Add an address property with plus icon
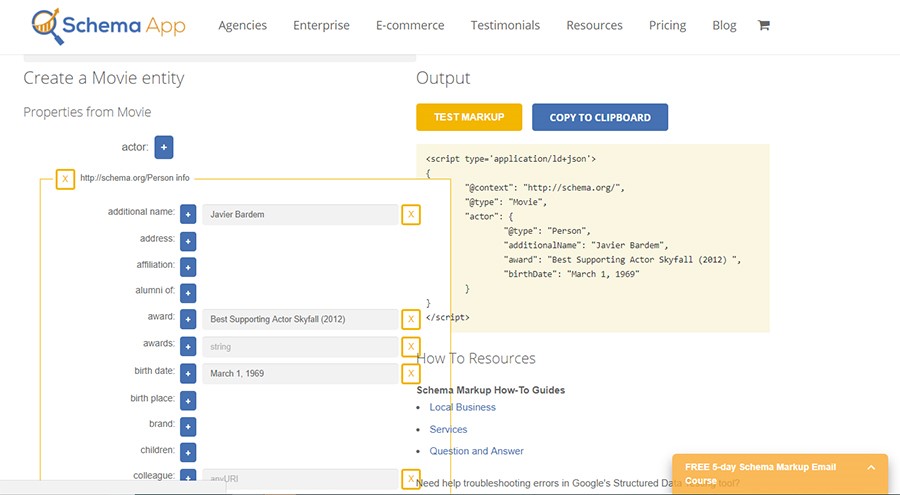 click(188, 240)
